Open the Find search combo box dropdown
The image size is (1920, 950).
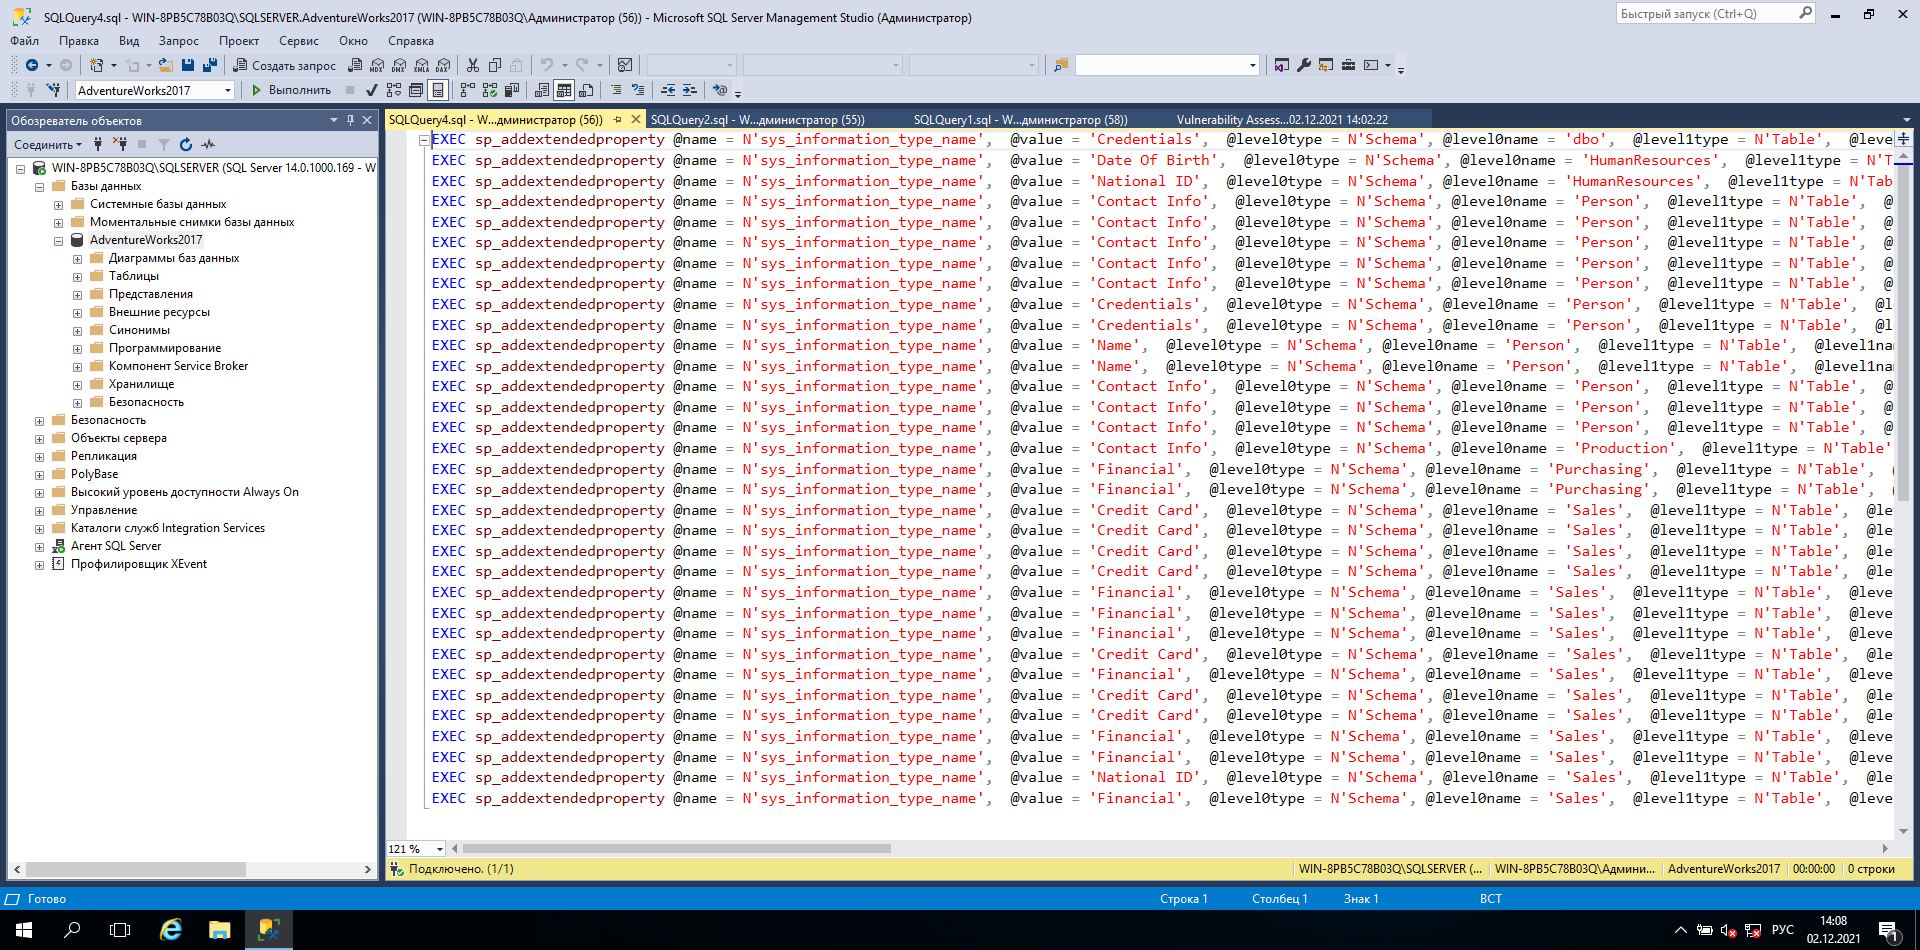1252,65
